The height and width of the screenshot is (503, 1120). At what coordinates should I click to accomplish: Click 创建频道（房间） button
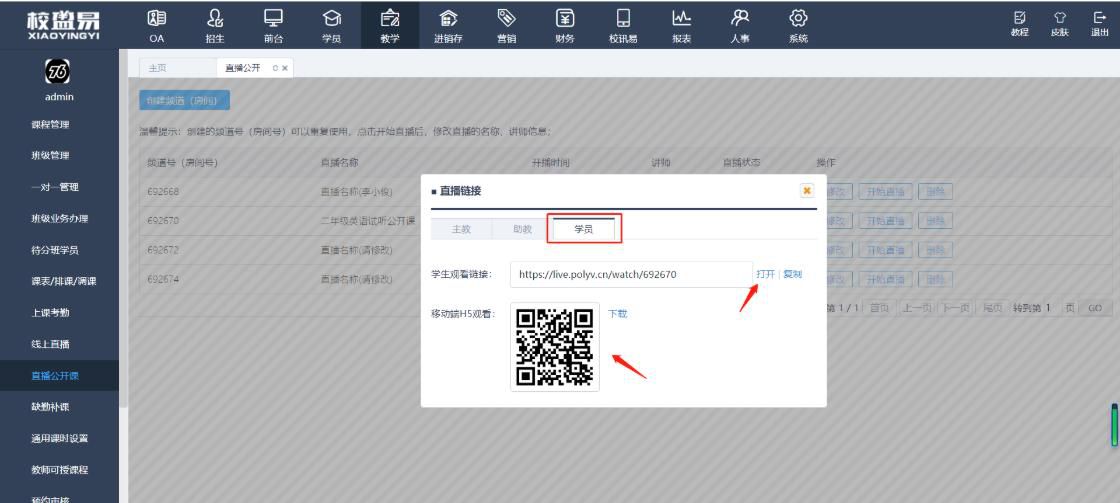pyautogui.click(x=184, y=101)
